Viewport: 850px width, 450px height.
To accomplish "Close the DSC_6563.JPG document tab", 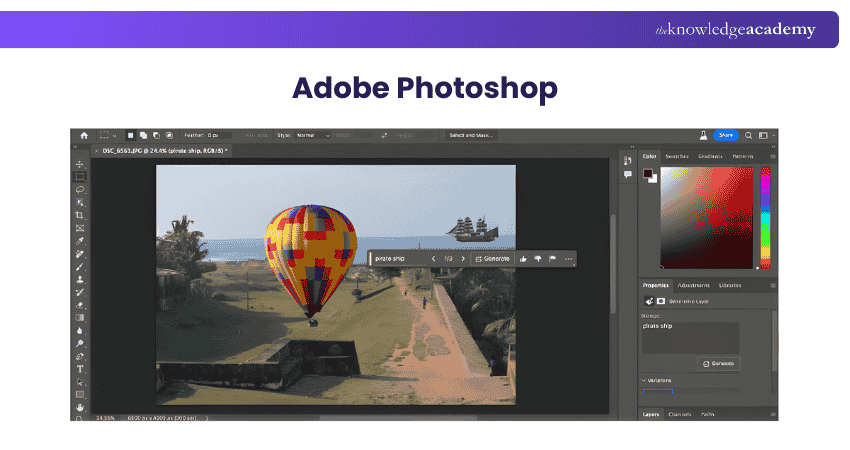I will pos(96,151).
